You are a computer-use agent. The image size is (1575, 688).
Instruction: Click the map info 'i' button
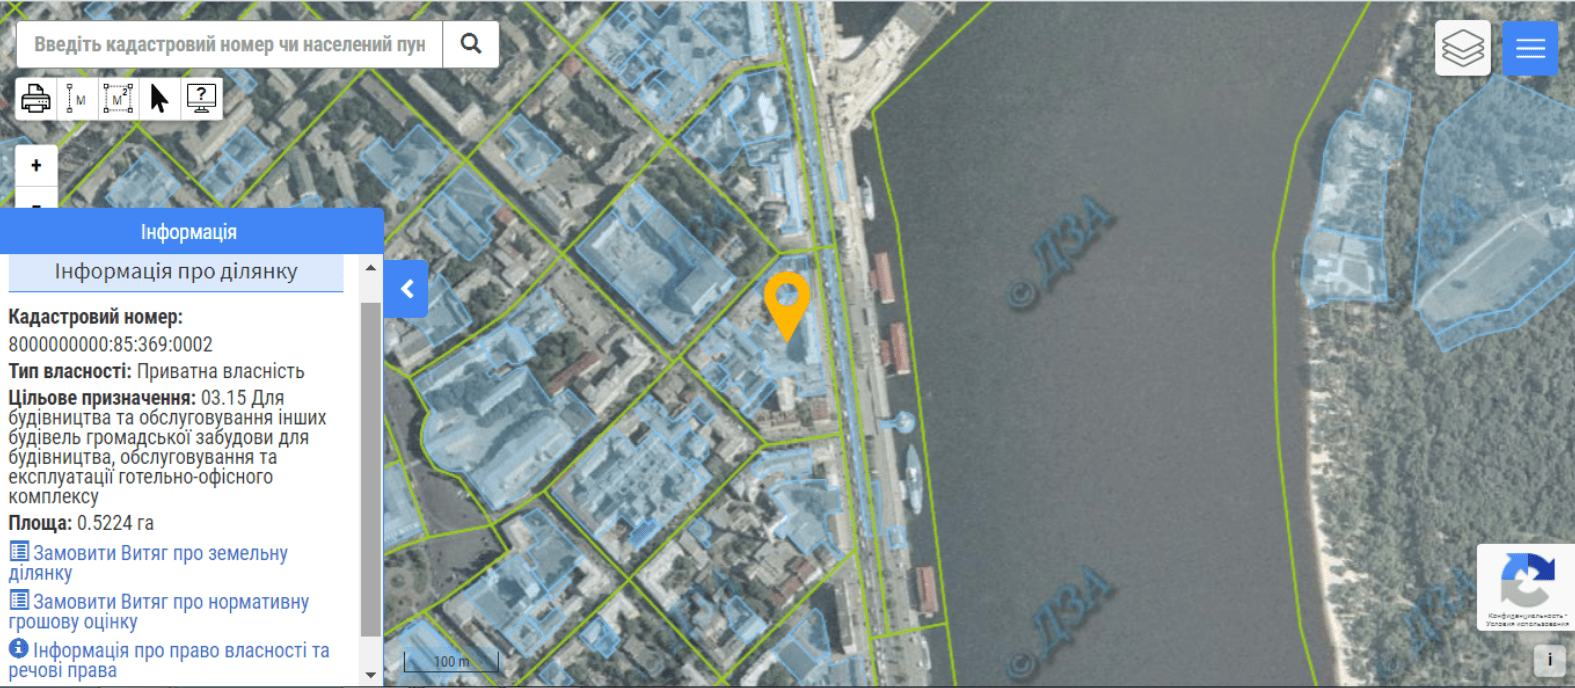coord(1549,660)
